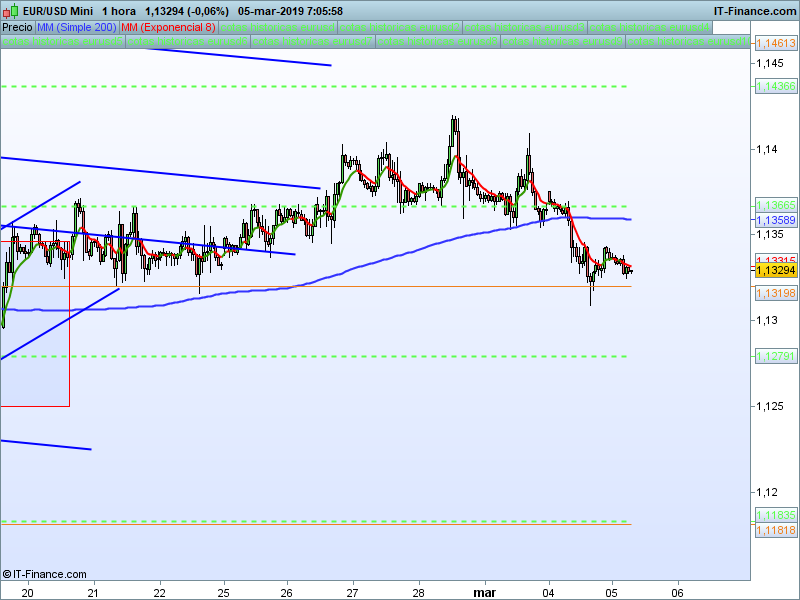Click the date 04 on time axis
The width and height of the screenshot is (800, 600).
(548, 592)
